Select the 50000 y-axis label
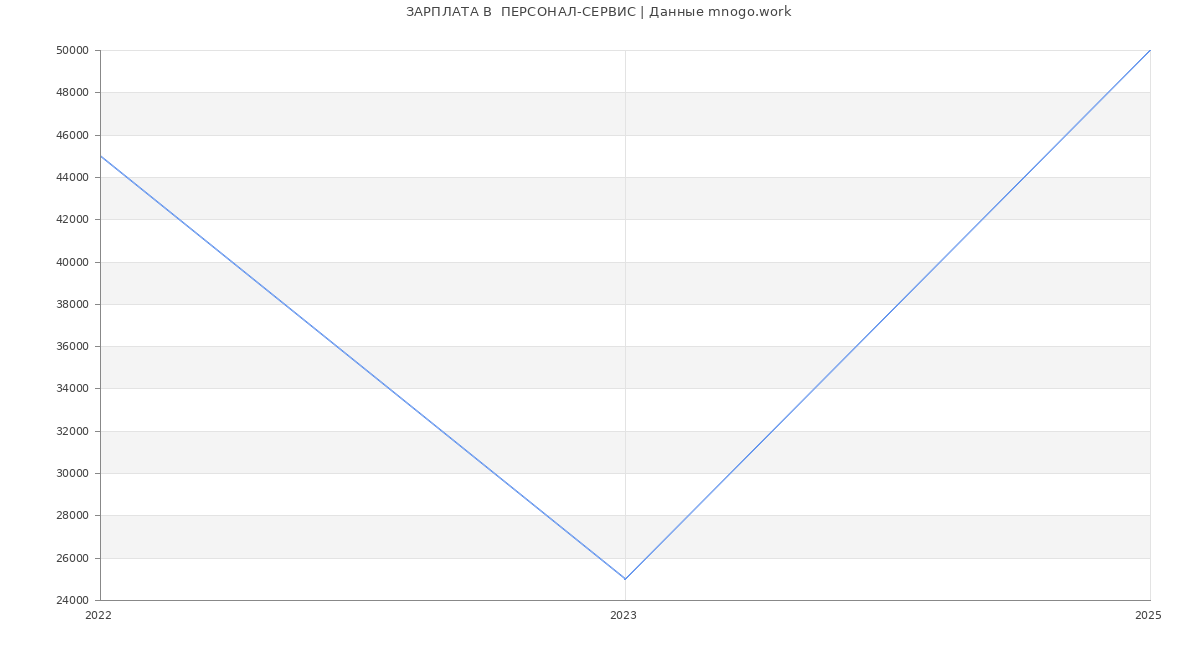The width and height of the screenshot is (1200, 650). point(73,51)
